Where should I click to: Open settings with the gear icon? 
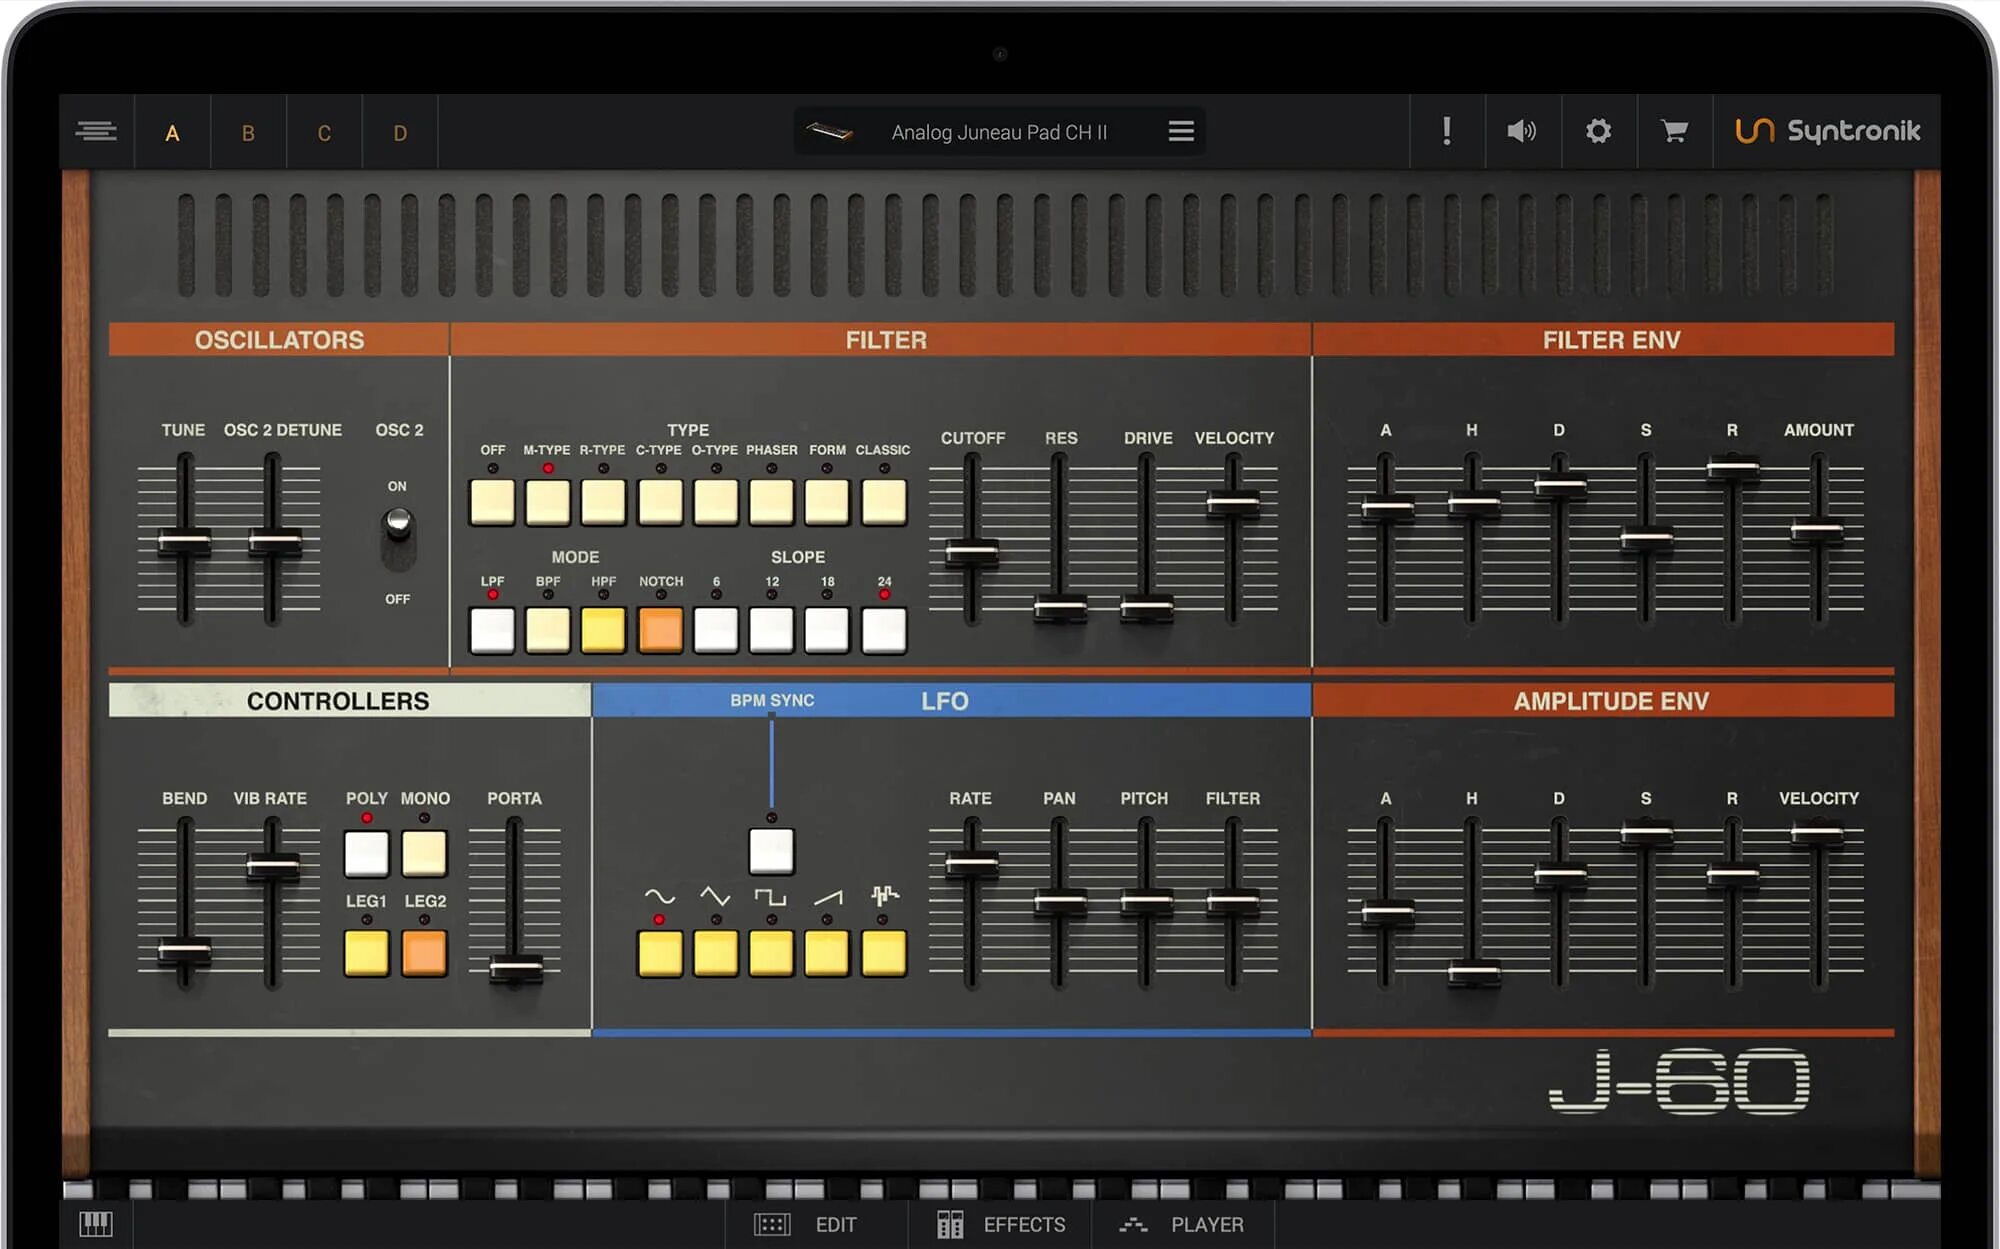[1598, 131]
